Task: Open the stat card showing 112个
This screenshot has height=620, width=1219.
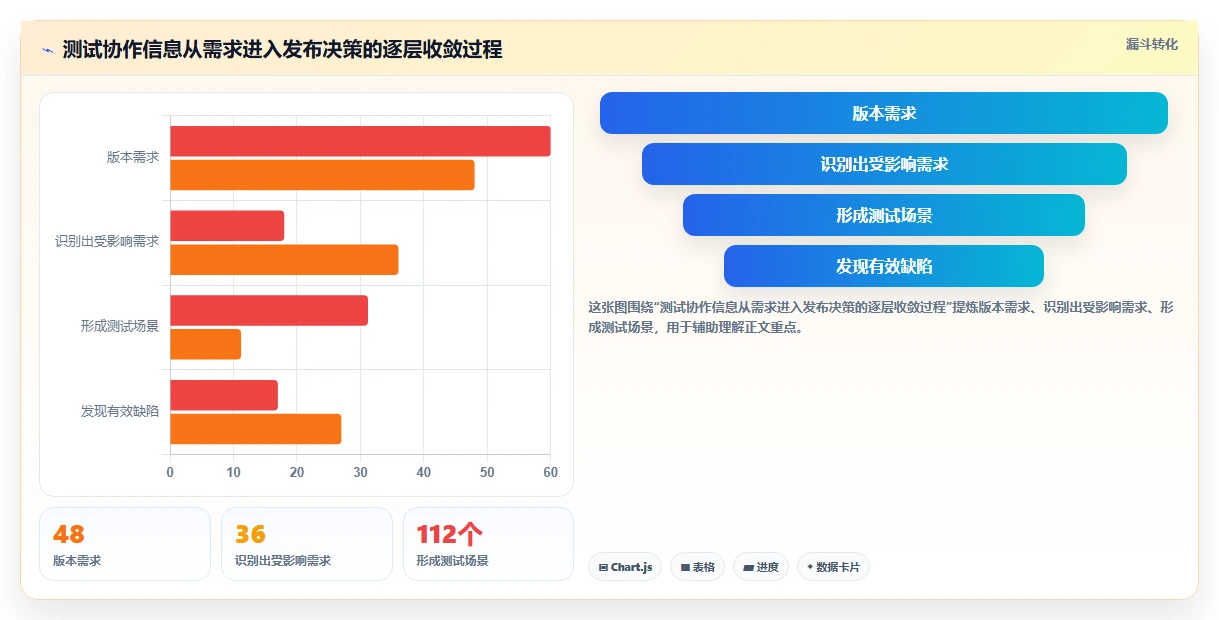Action: coord(488,544)
